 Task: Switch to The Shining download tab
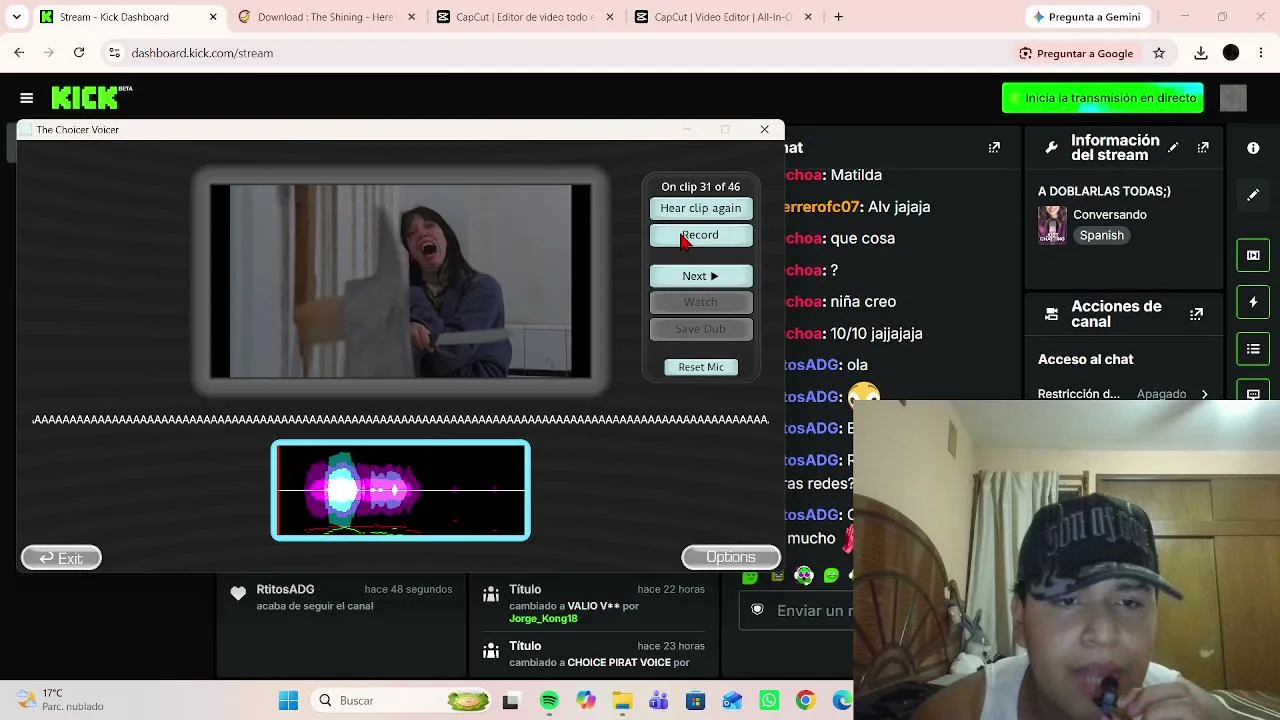326,17
